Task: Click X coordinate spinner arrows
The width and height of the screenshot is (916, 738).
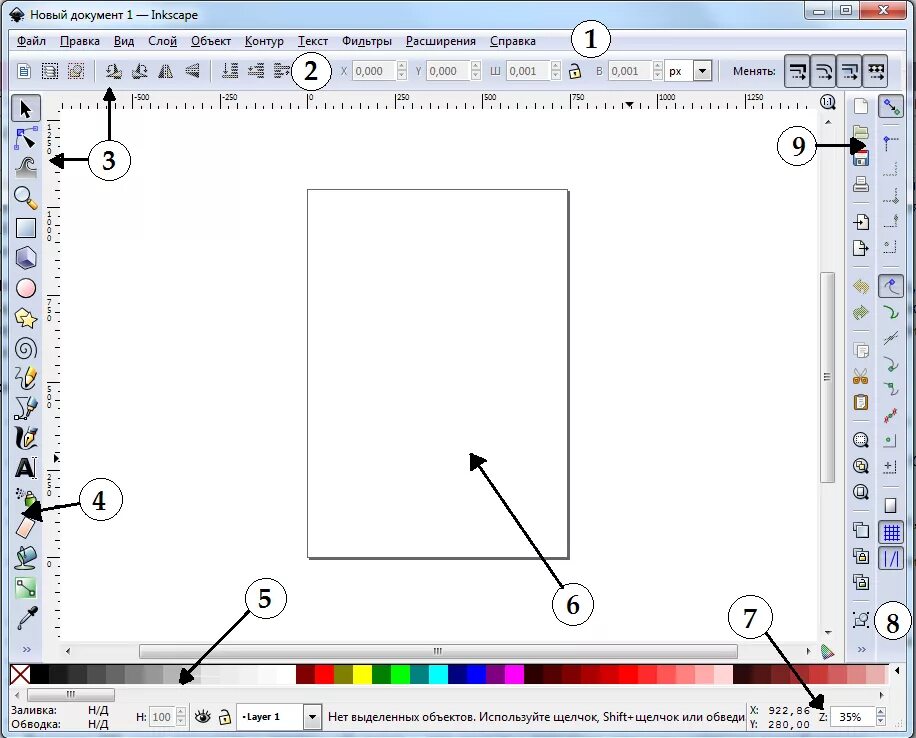Action: pos(401,71)
